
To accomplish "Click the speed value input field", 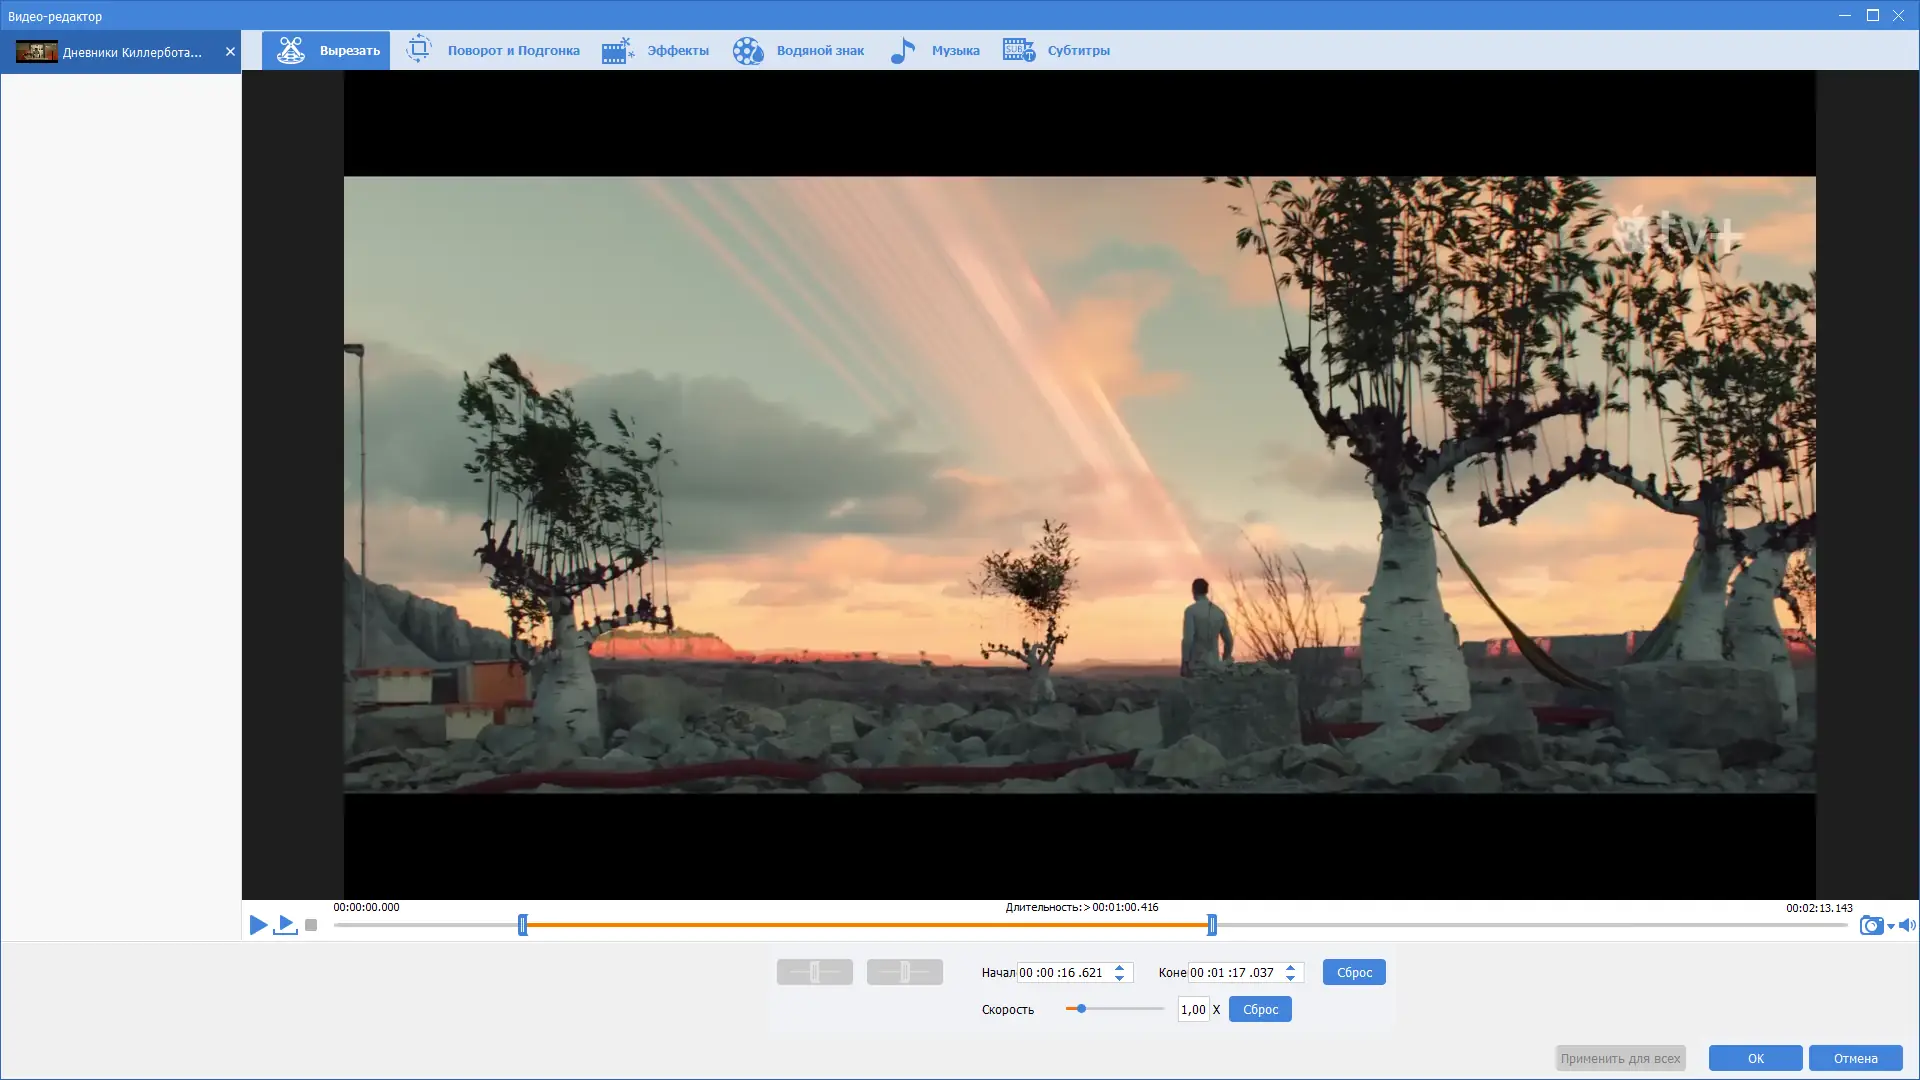I will pos(1193,1009).
